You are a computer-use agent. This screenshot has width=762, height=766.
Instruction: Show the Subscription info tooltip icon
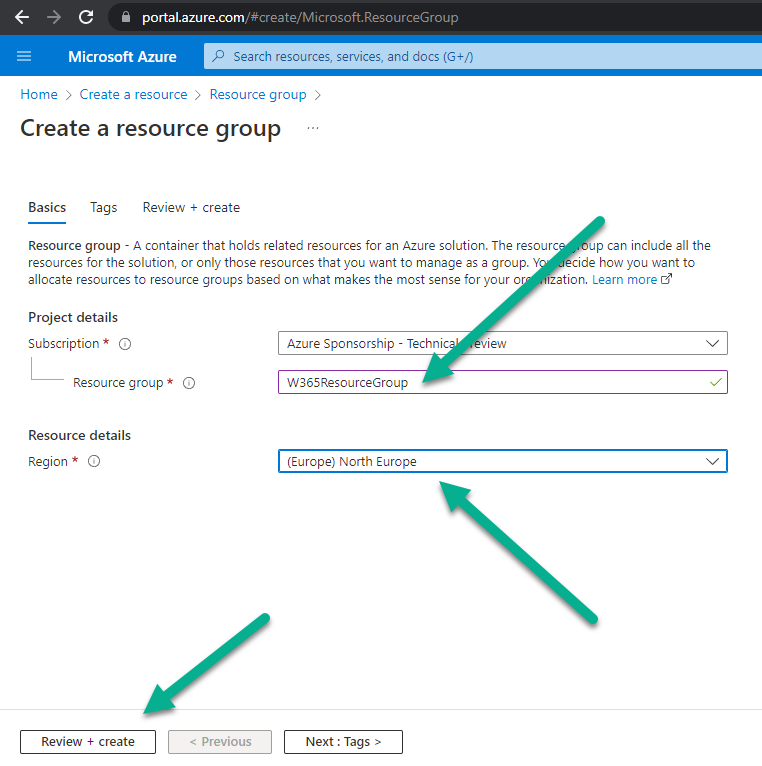tap(125, 344)
